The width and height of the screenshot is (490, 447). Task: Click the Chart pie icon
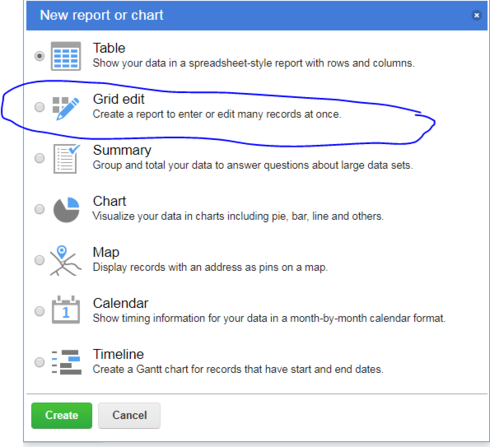66,210
